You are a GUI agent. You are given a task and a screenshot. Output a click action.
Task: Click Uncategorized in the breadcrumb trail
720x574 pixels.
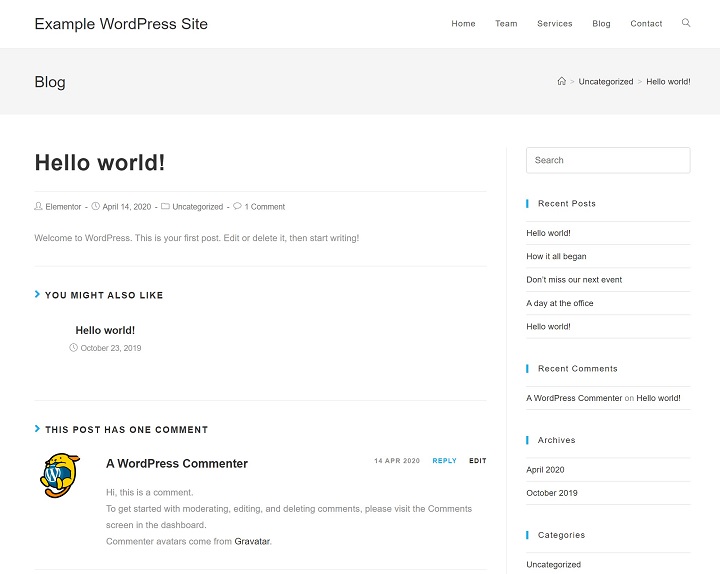(606, 82)
